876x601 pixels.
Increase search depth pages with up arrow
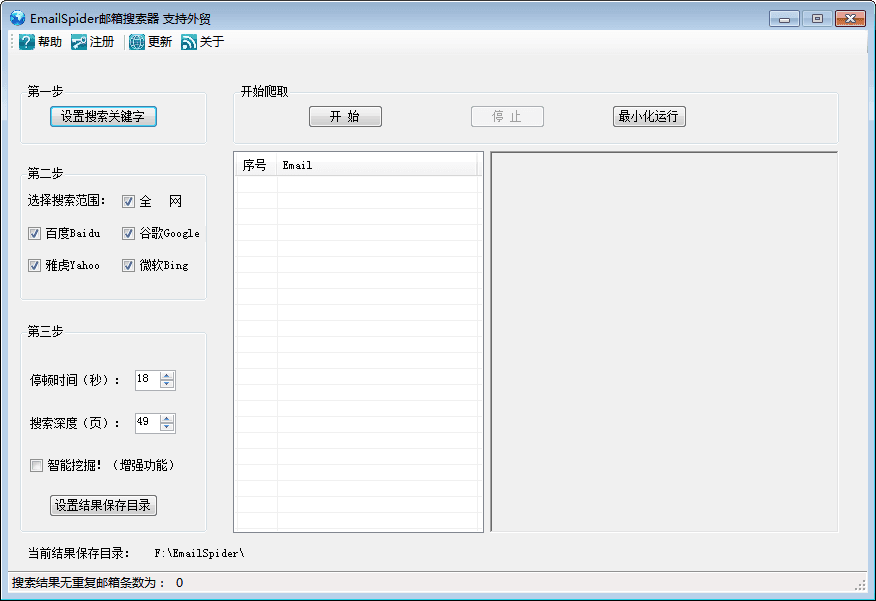167,418
